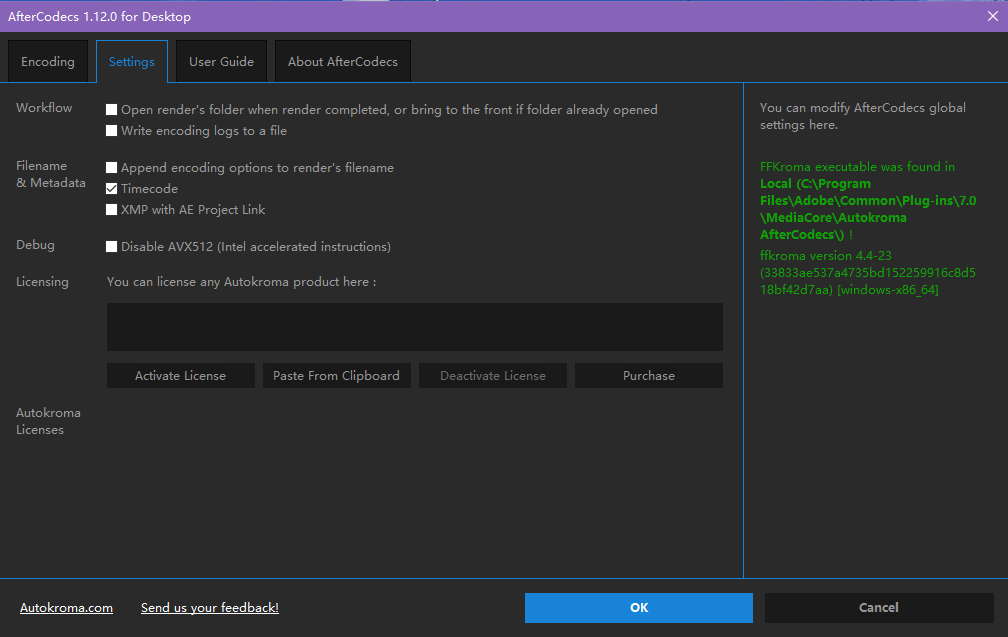Screen dimensions: 1008x637
Task: Disable the Timecode option
Action: tap(112, 188)
